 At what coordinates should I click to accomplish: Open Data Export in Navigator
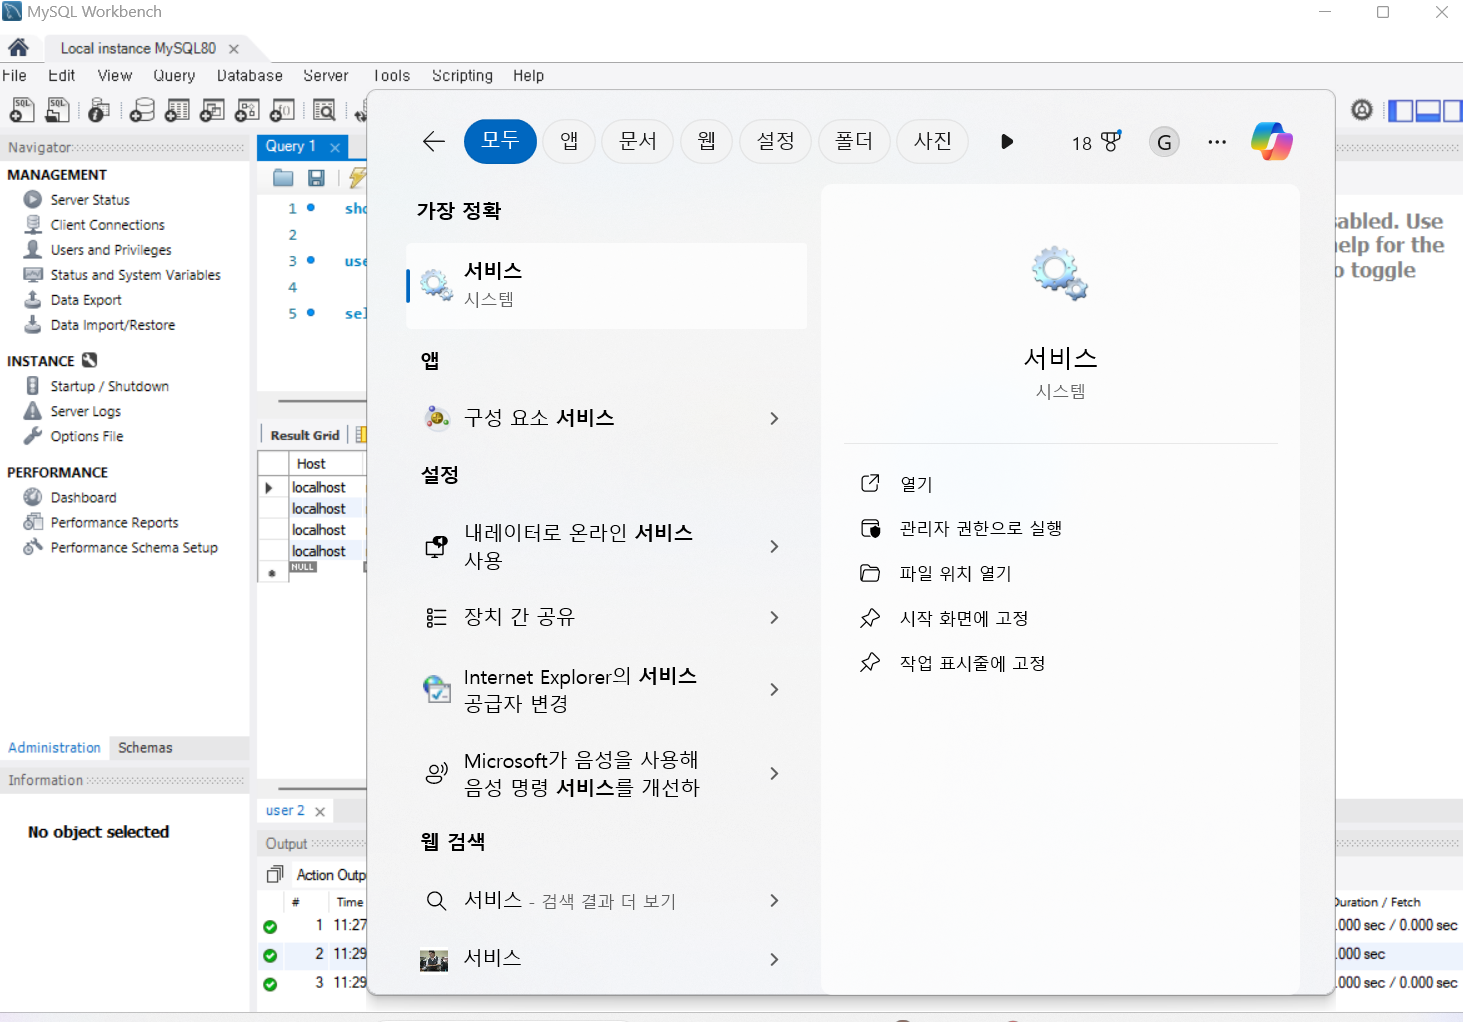[86, 300]
